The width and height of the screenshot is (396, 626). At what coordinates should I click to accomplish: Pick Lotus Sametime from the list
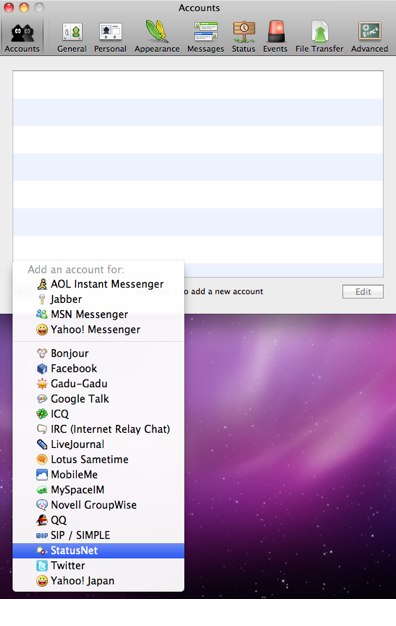pos(98,460)
